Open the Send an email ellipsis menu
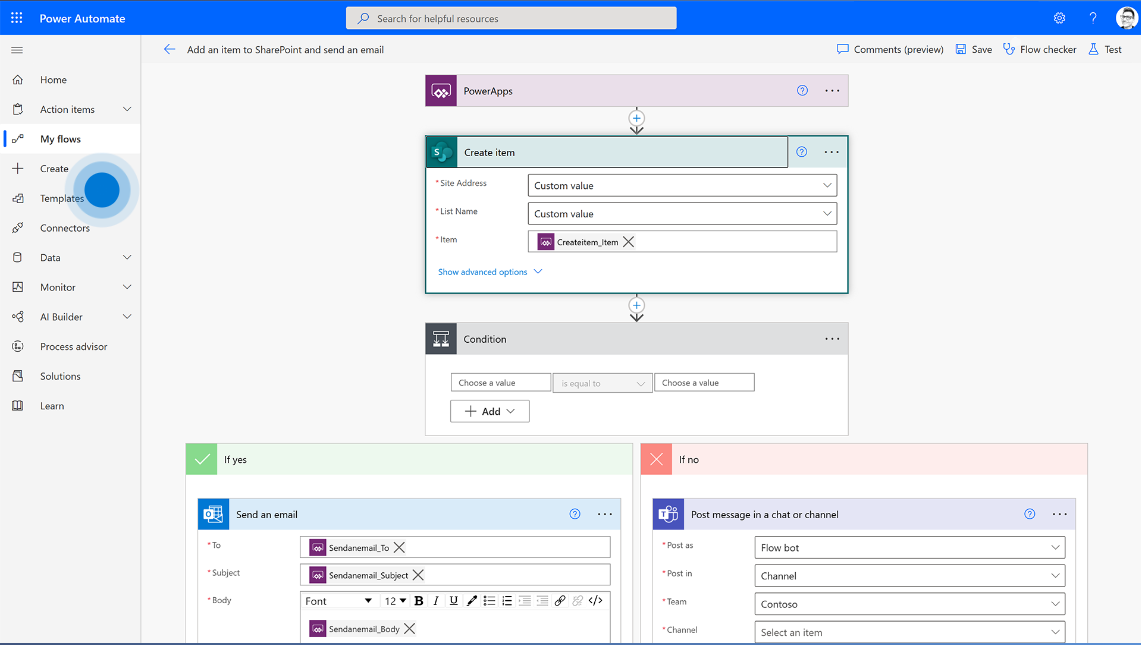The height and width of the screenshot is (645, 1141). [605, 514]
